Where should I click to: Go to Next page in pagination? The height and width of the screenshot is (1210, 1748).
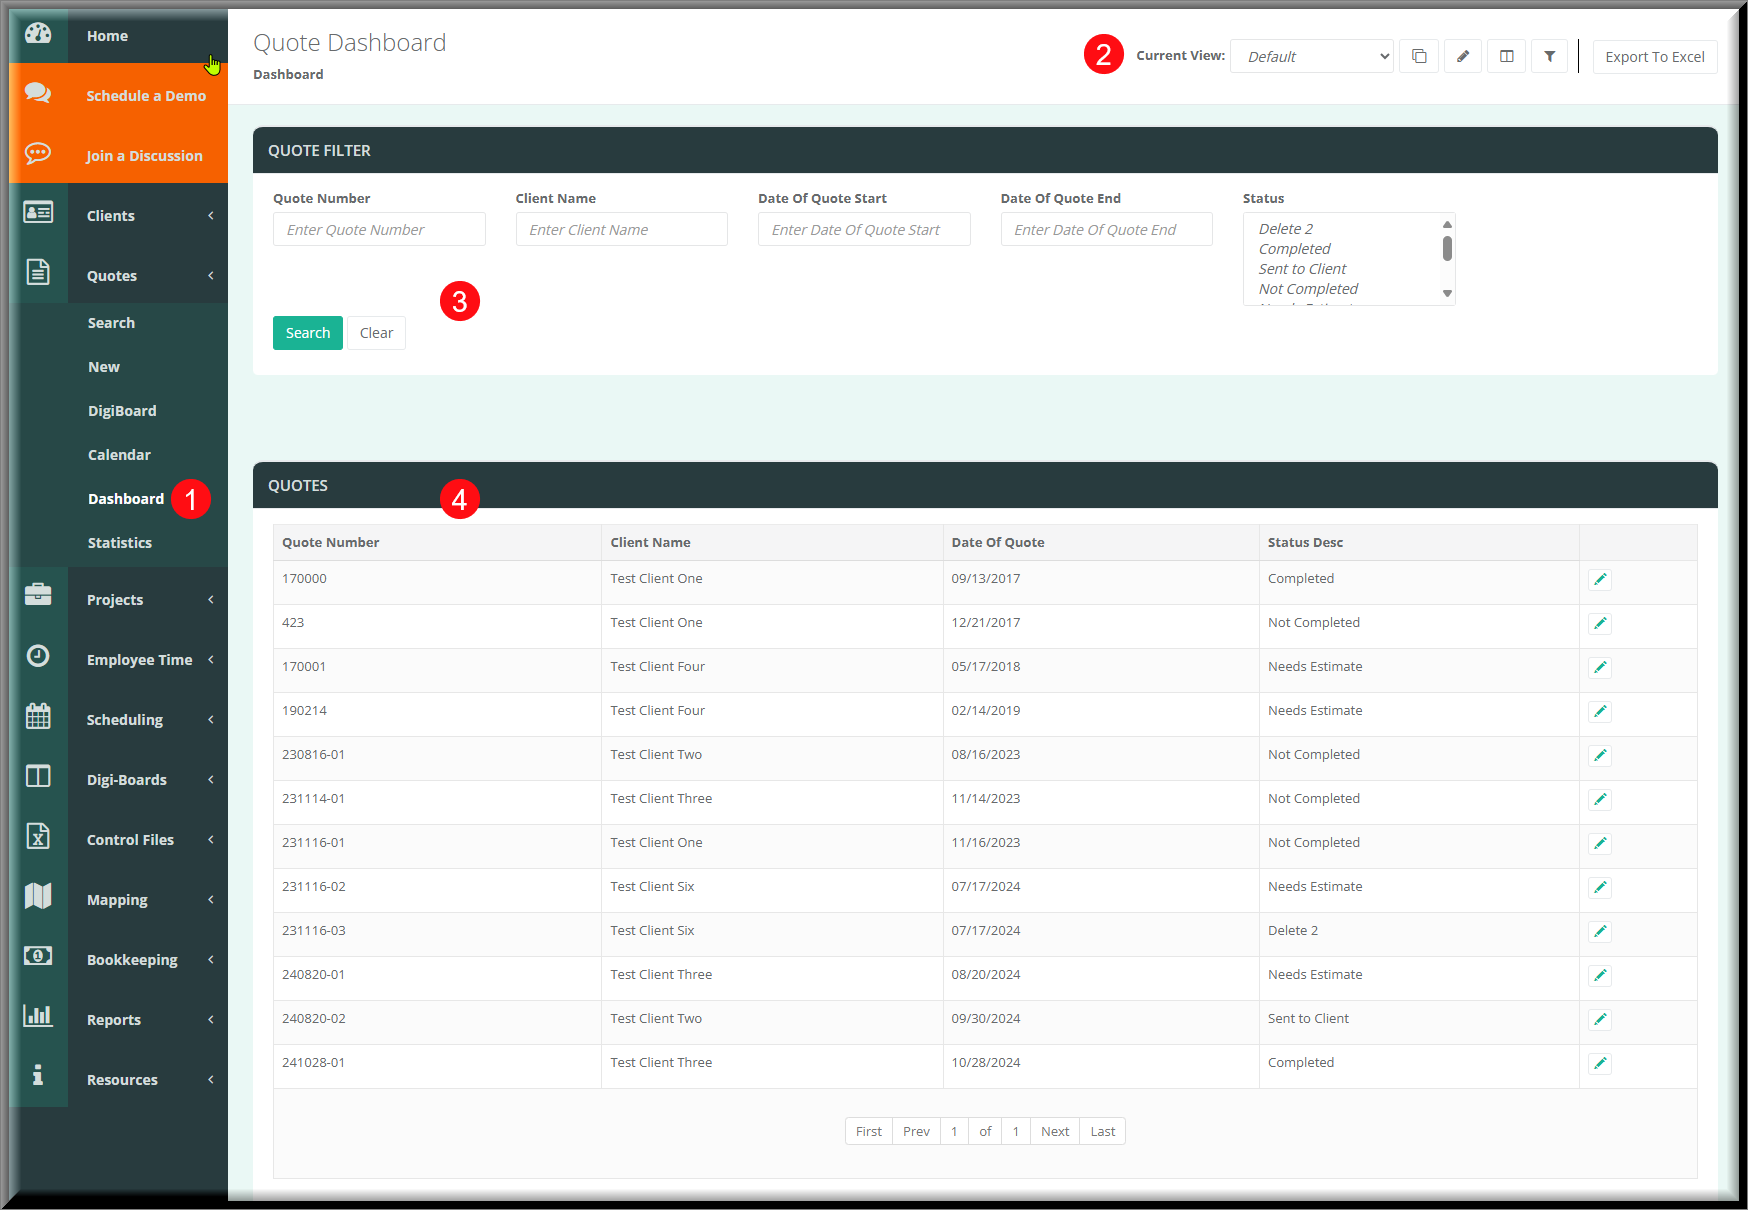click(x=1054, y=1131)
